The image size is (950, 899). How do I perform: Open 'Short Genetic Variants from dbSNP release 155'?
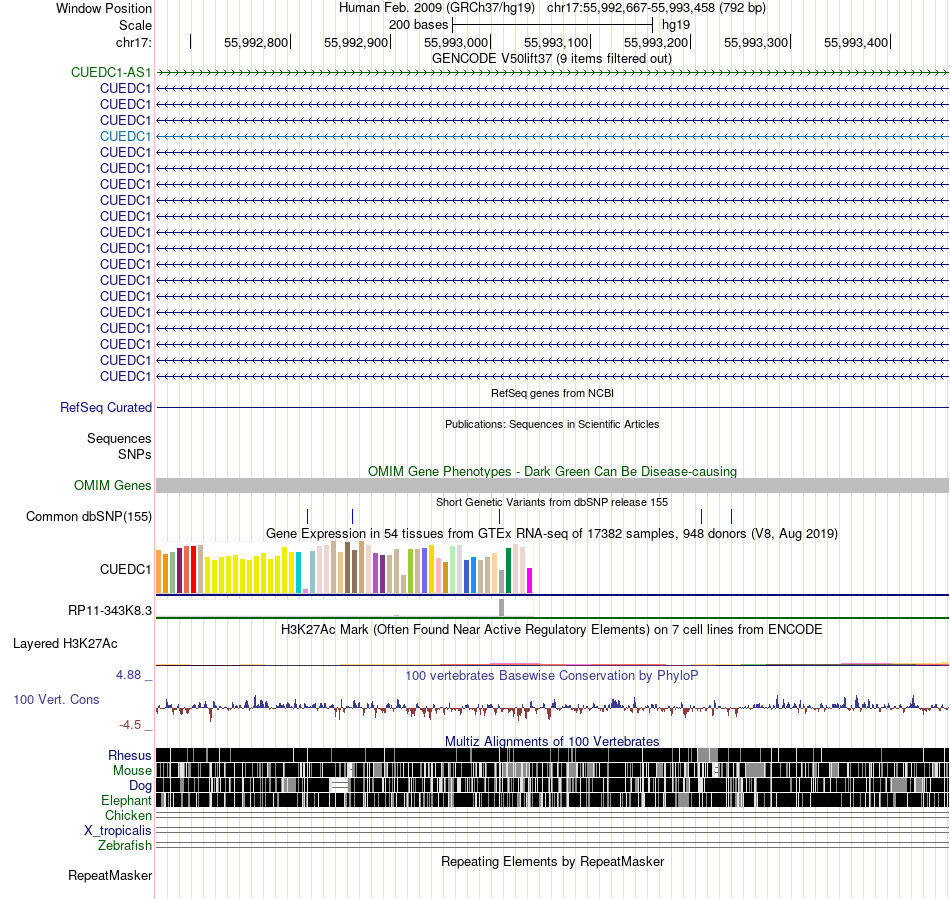pos(552,502)
